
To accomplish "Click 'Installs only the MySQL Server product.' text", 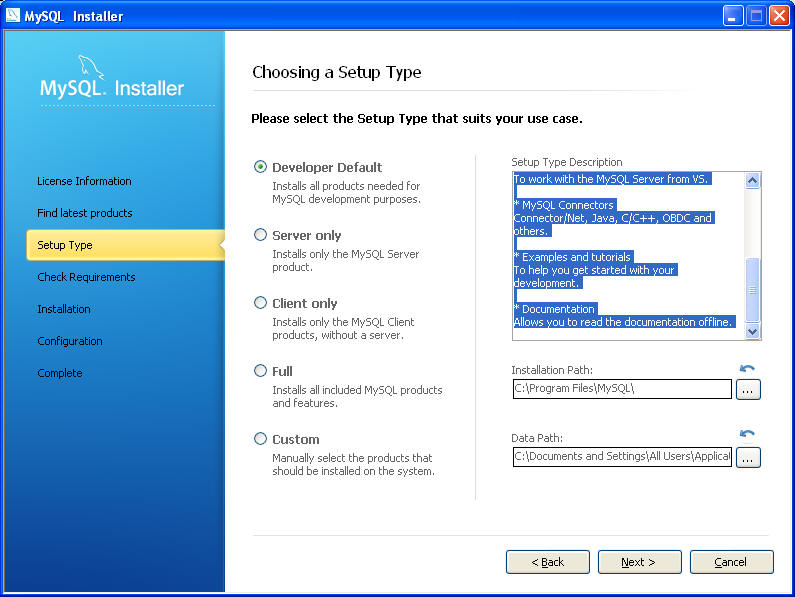I will click(346, 261).
